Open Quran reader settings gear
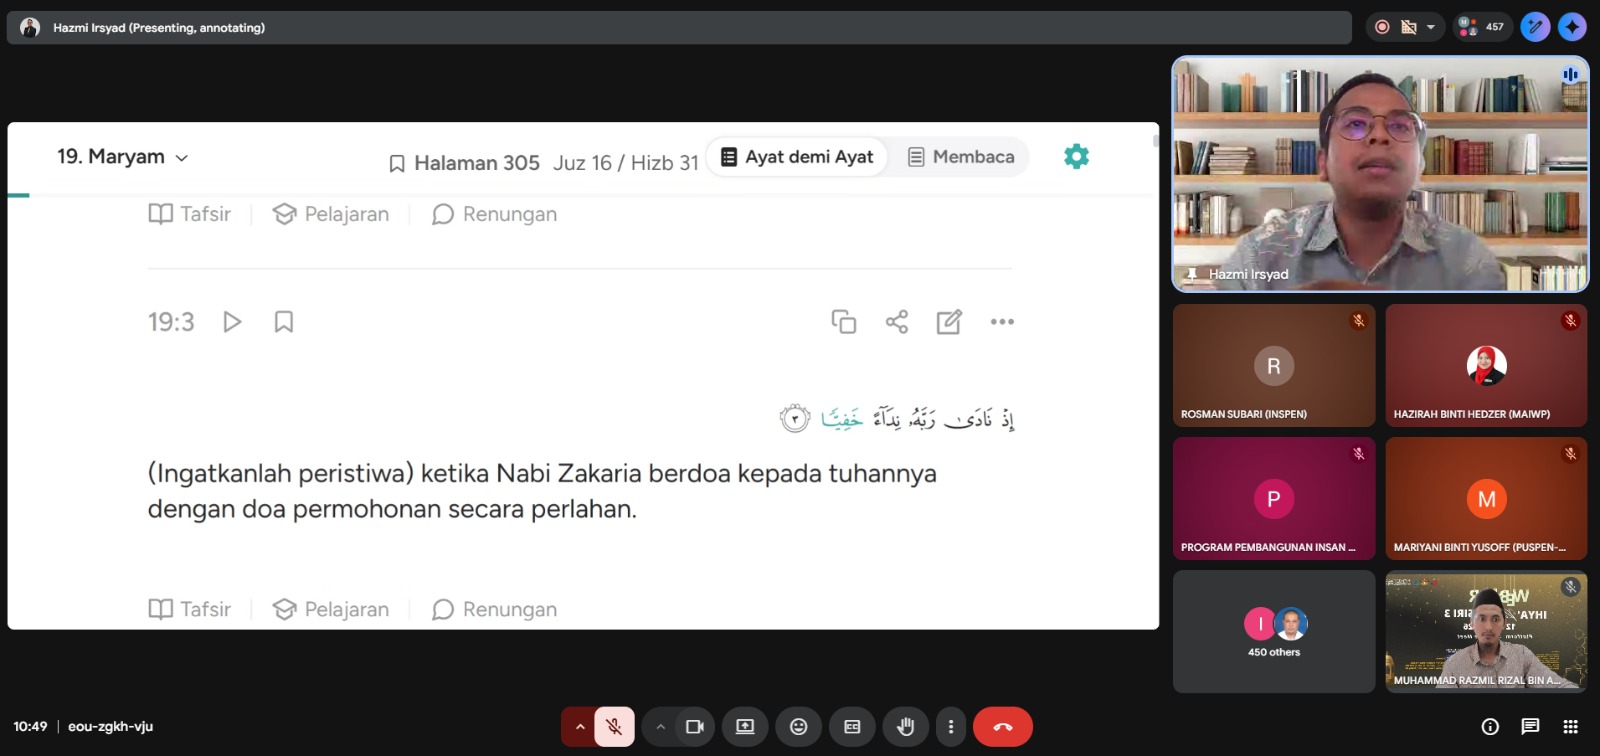This screenshot has height=756, width=1600. point(1076,157)
